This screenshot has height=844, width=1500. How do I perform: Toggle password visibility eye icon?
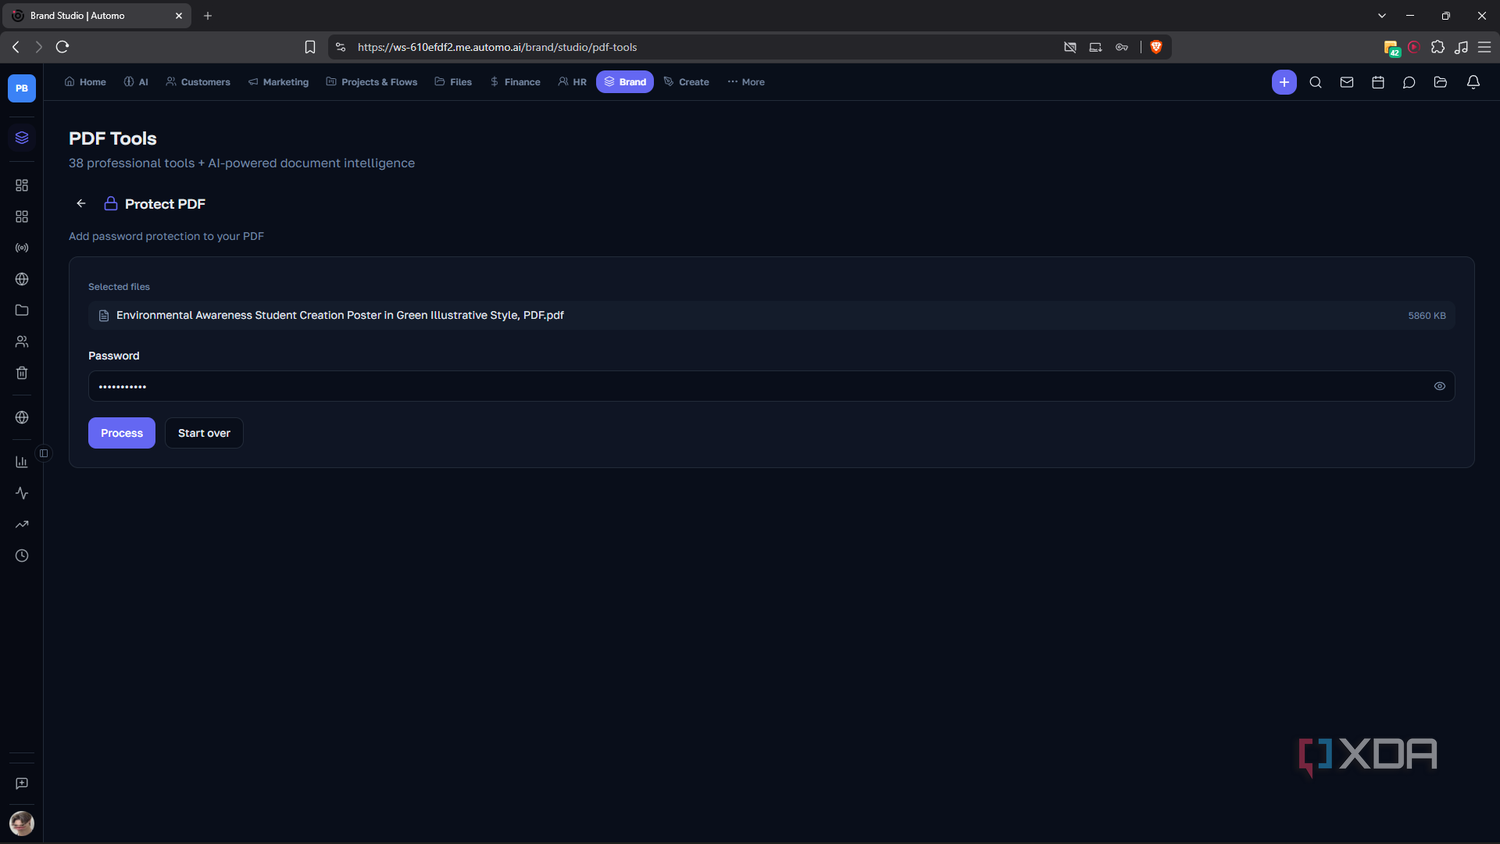tap(1440, 386)
